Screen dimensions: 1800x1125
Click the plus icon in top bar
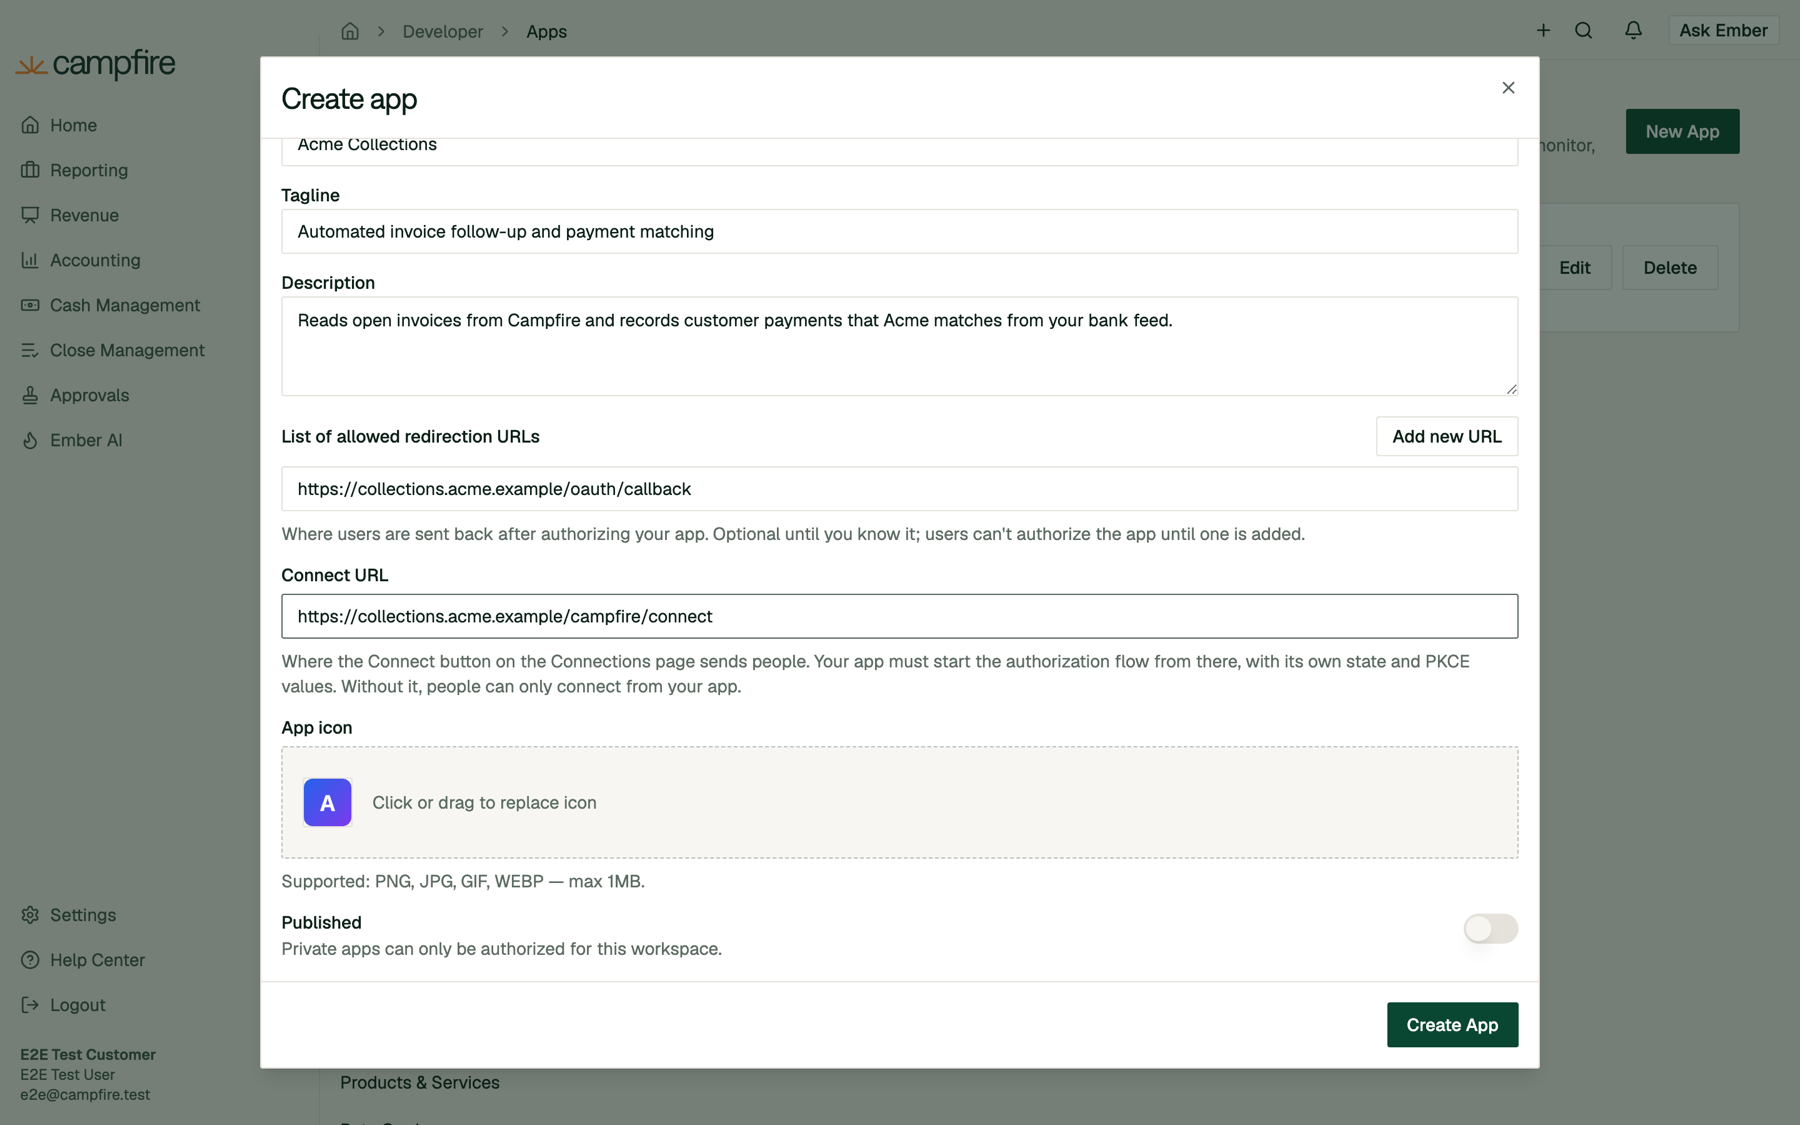click(x=1543, y=30)
